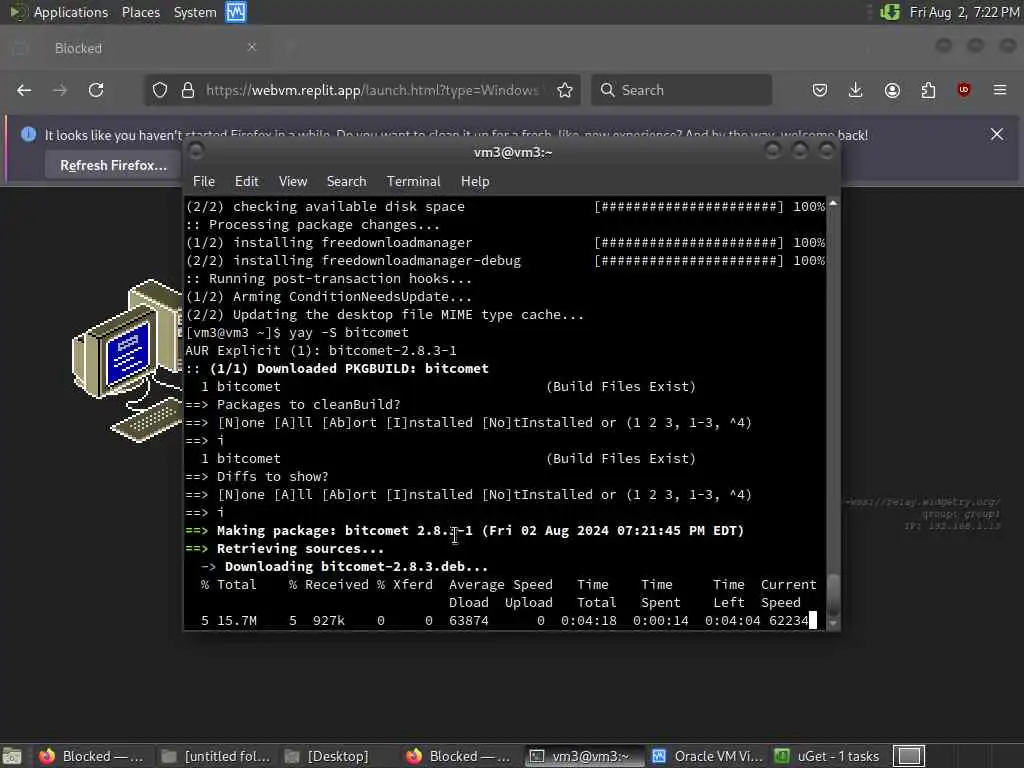
Task: Open the Extensions puzzle icon
Action: click(x=928, y=90)
